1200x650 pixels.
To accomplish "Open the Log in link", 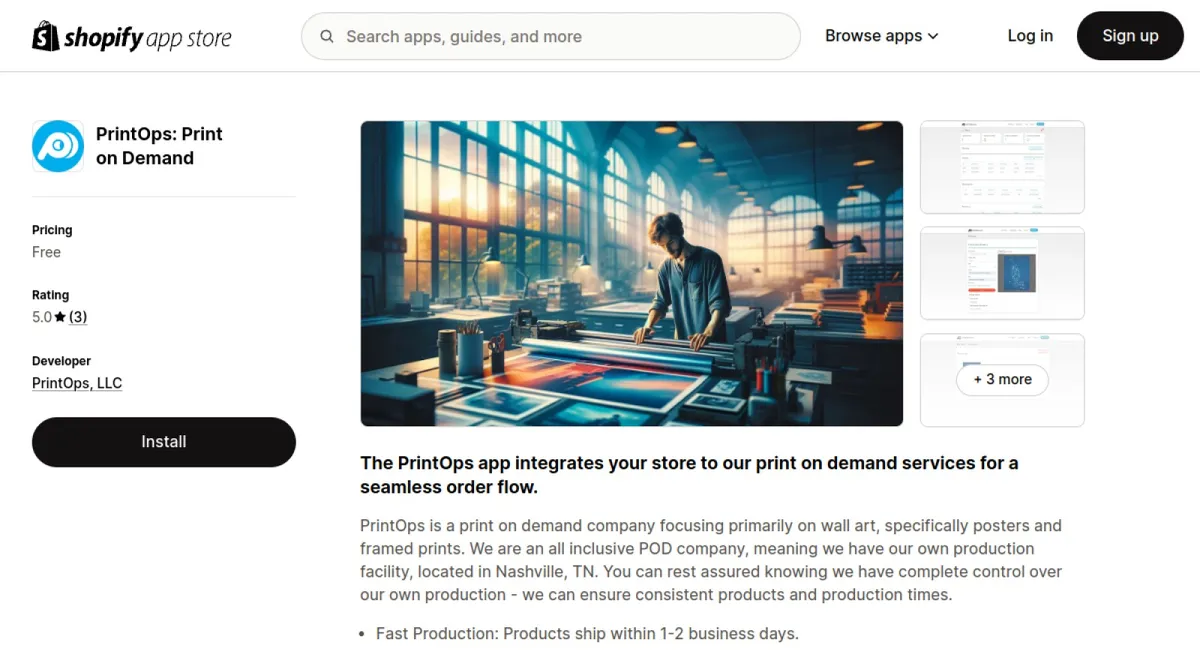I will tap(1030, 36).
